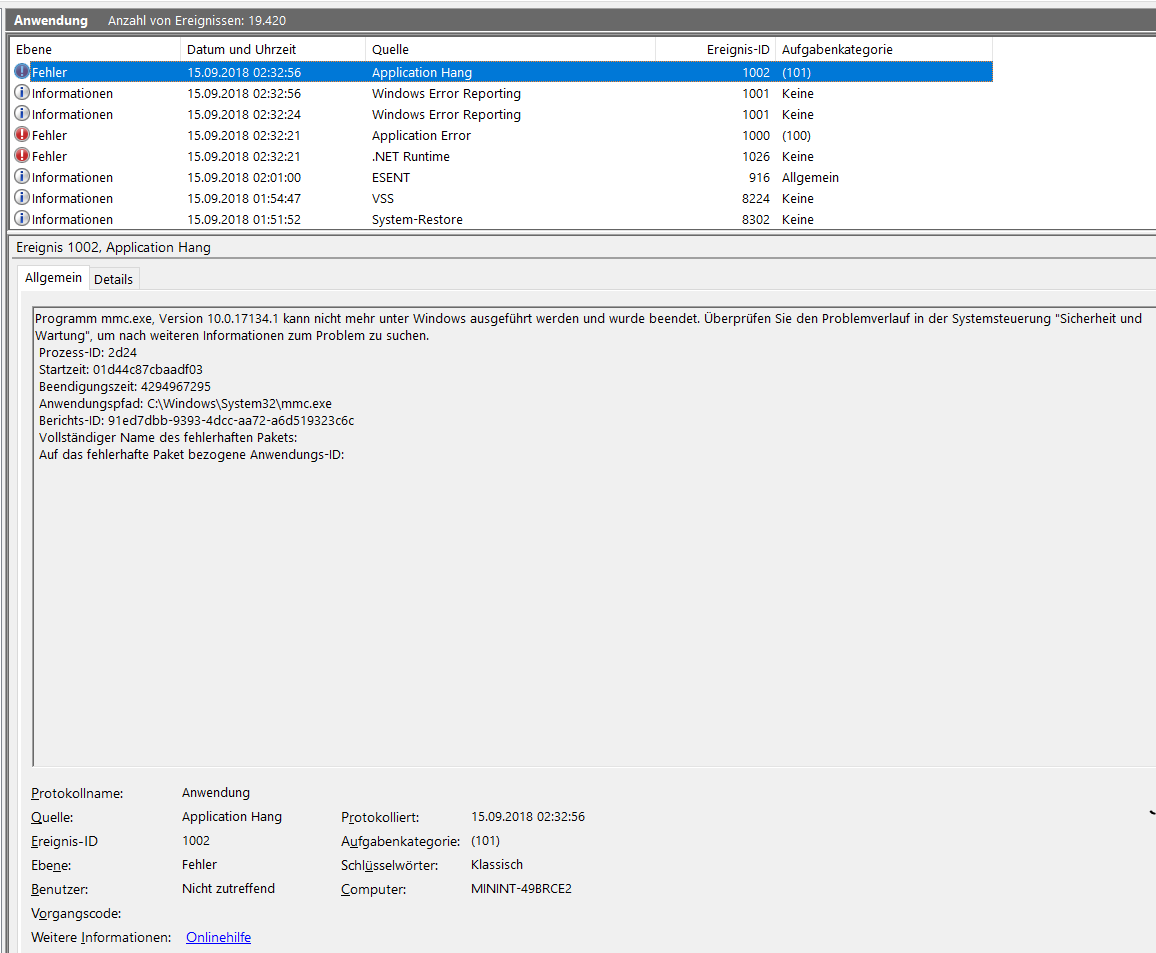The height and width of the screenshot is (953, 1156).
Task: Click the red error icon of the .NET Runtime row
Action: [x=22, y=156]
